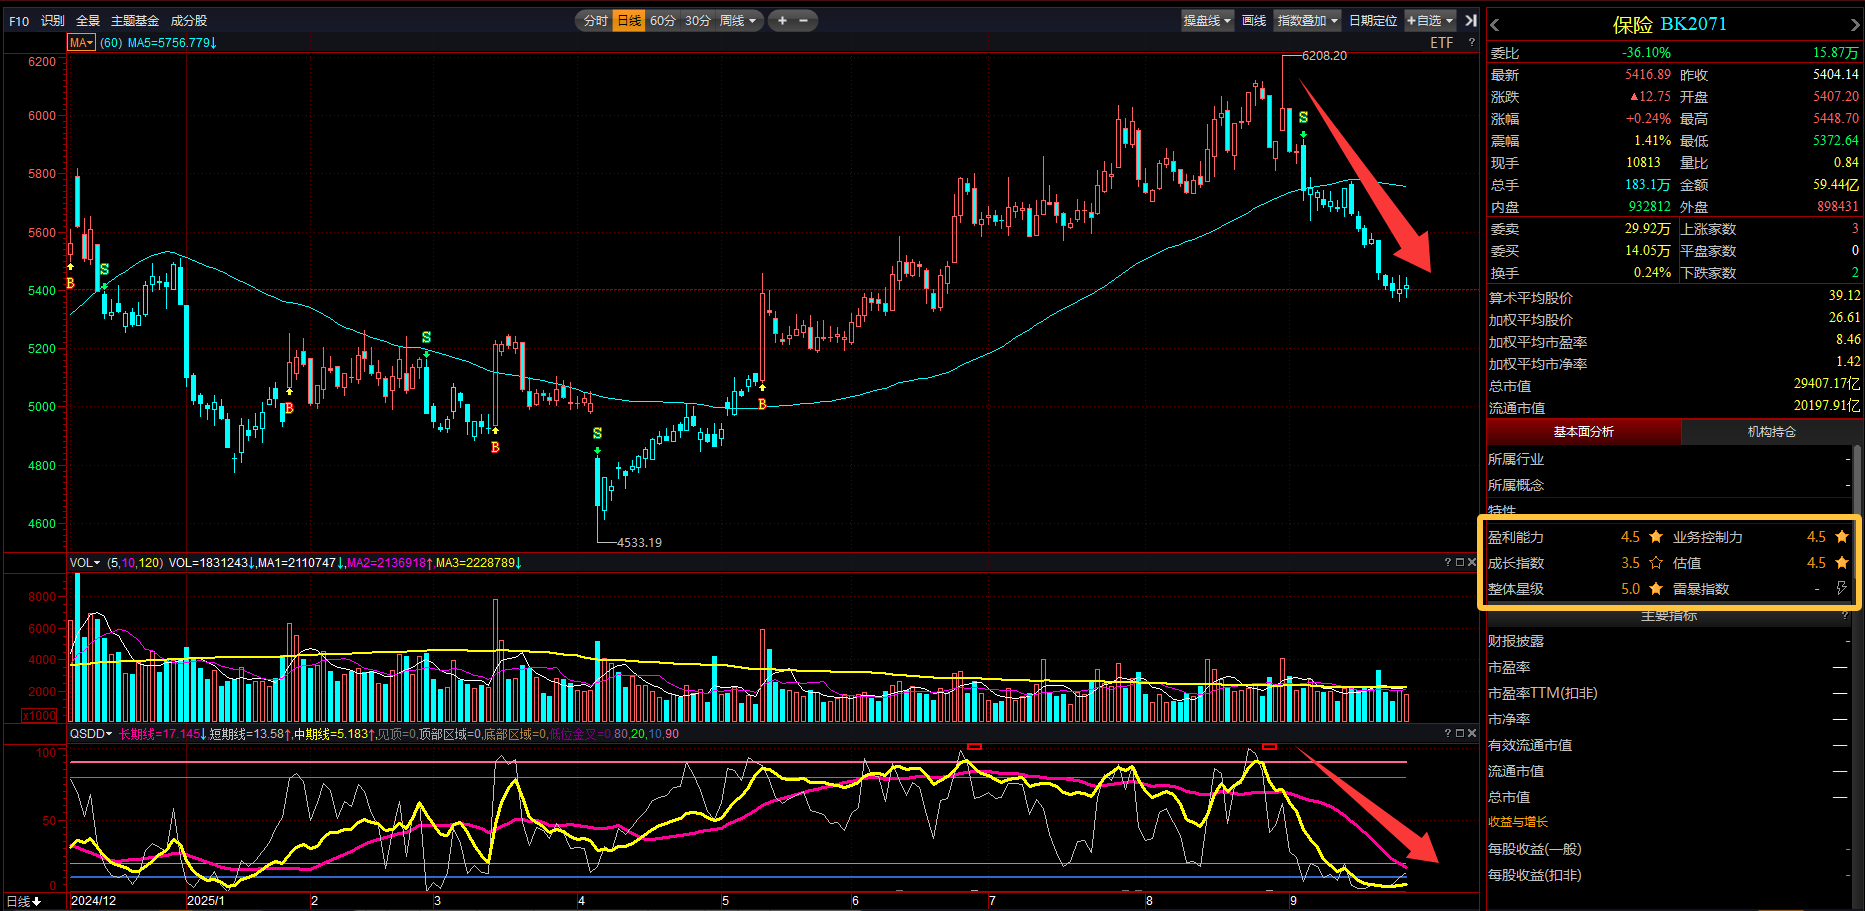Click the +自选 add to watchlist button
Viewport: 1865px width, 911px height.
coord(1430,20)
